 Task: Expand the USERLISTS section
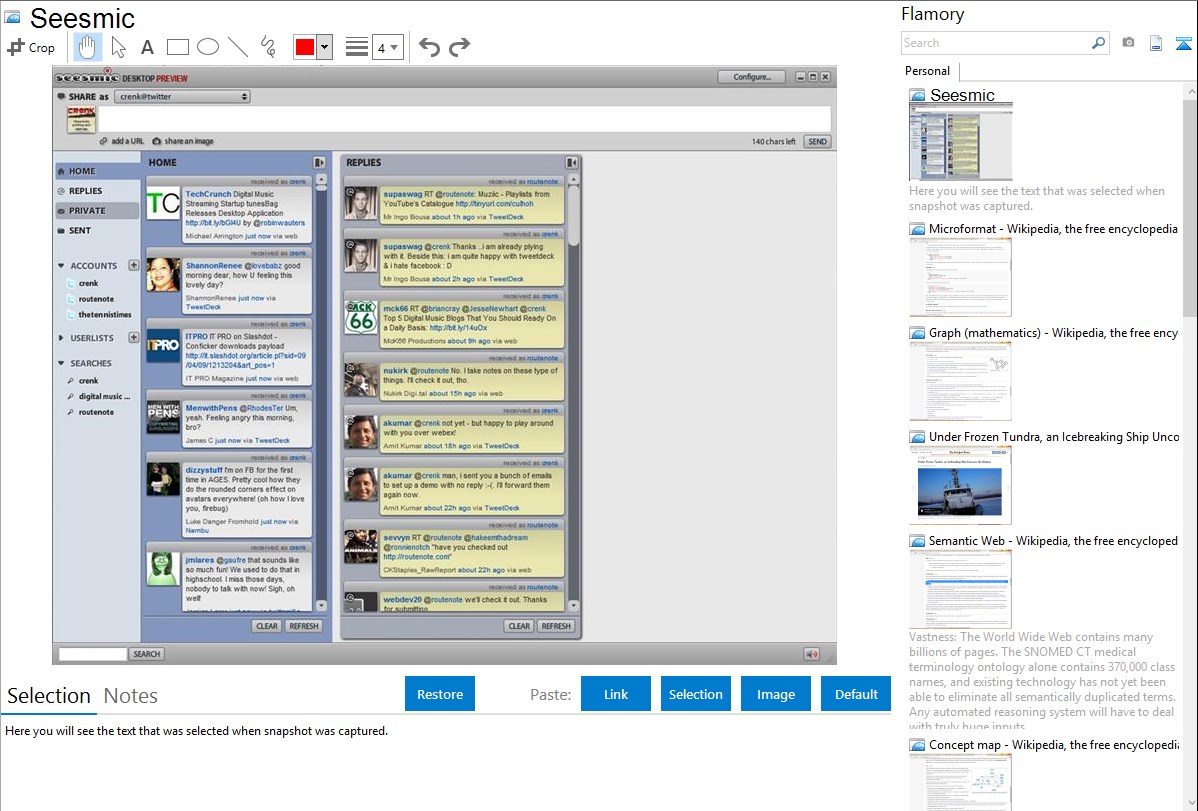[61, 338]
